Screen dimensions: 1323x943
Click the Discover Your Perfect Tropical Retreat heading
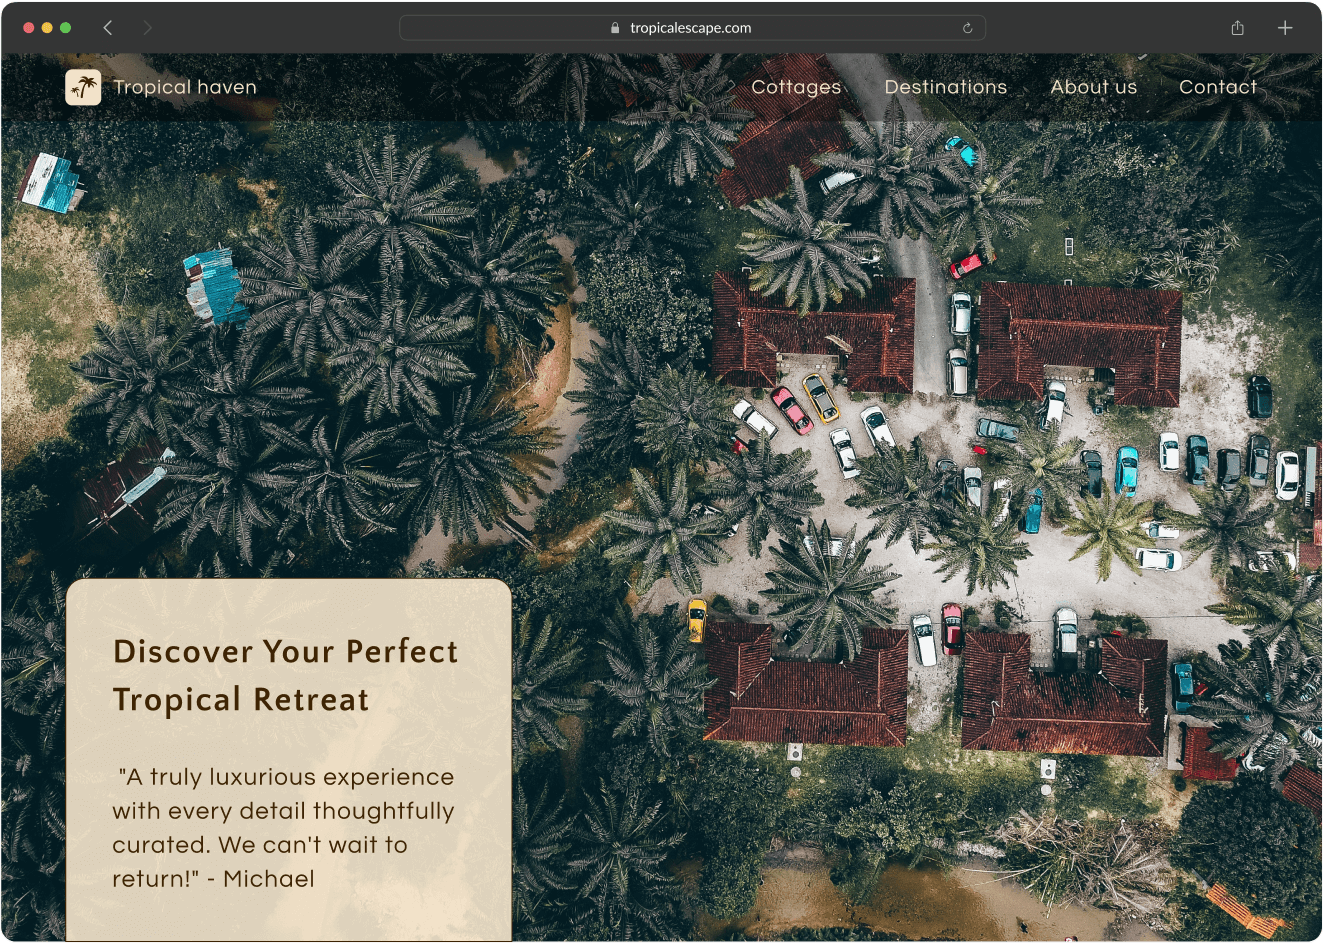(x=285, y=675)
